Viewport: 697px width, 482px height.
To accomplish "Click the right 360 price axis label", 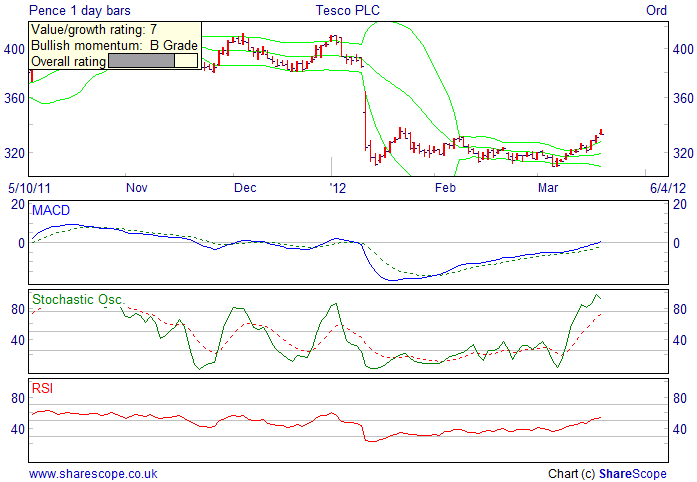I will pos(683,98).
